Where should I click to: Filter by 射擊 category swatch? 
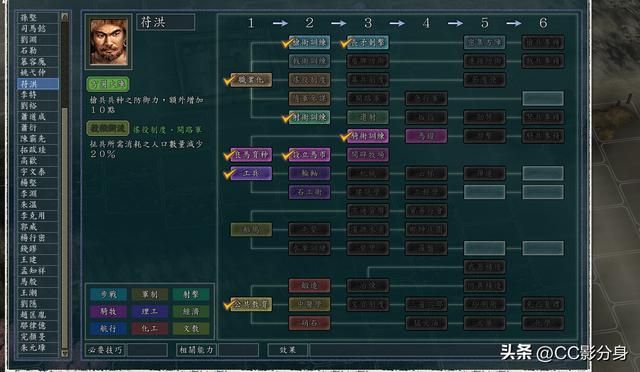[x=191, y=295]
